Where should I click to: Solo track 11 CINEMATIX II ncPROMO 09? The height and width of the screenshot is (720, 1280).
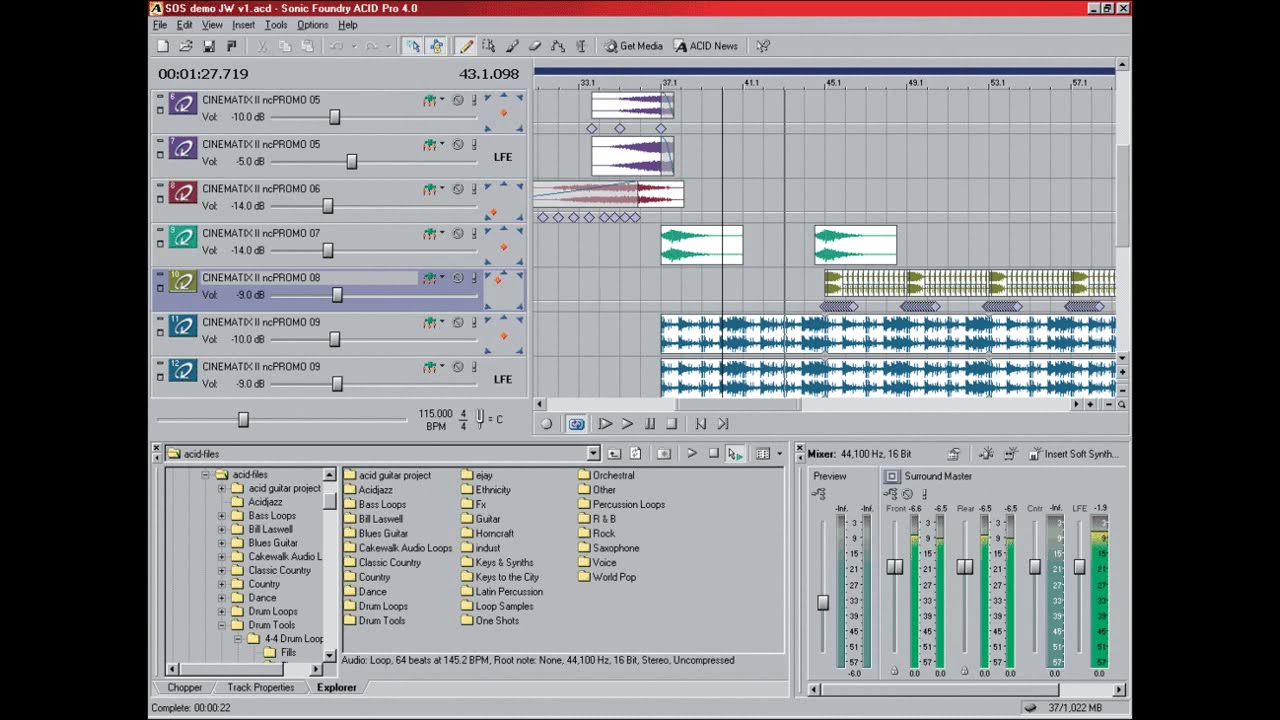pyautogui.click(x=474, y=323)
